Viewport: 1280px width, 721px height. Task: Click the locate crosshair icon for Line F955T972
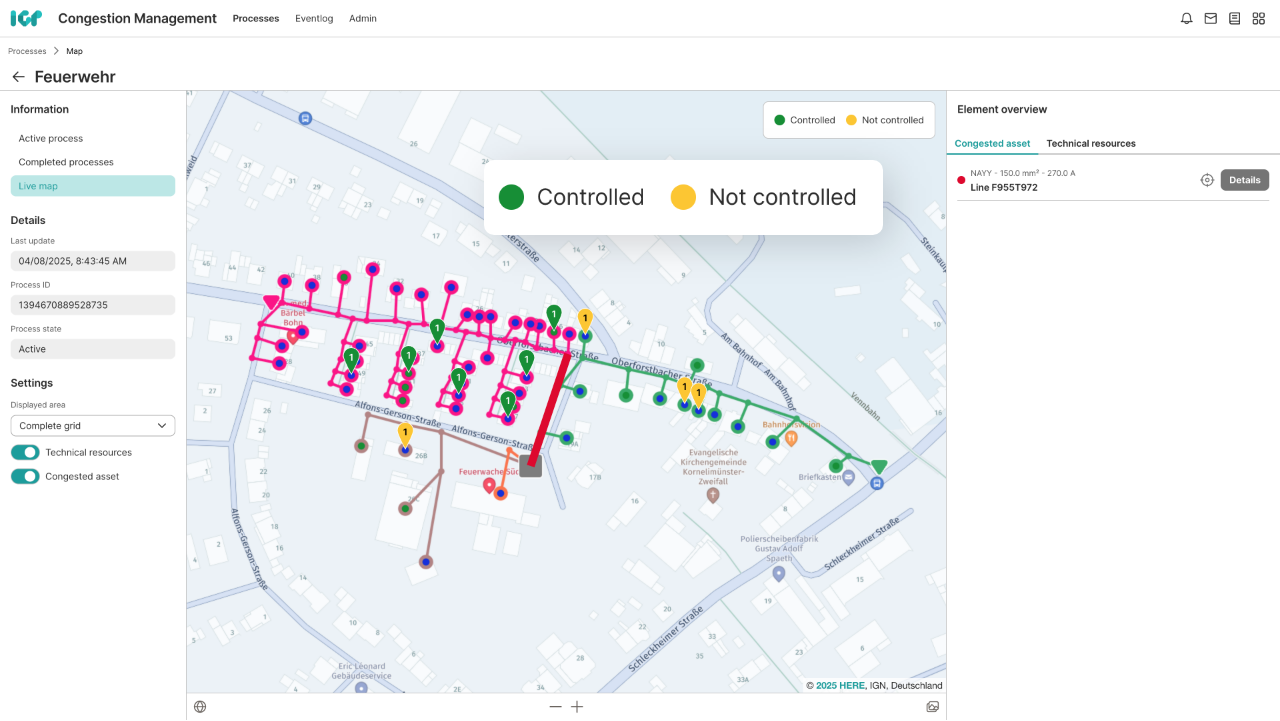[x=1207, y=180]
